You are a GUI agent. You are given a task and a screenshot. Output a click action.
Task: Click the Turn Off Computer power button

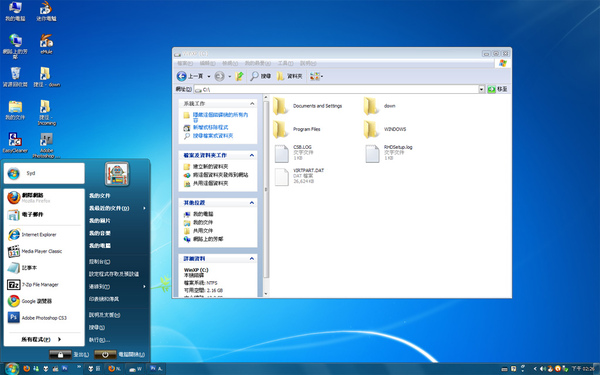pyautogui.click(x=105, y=355)
